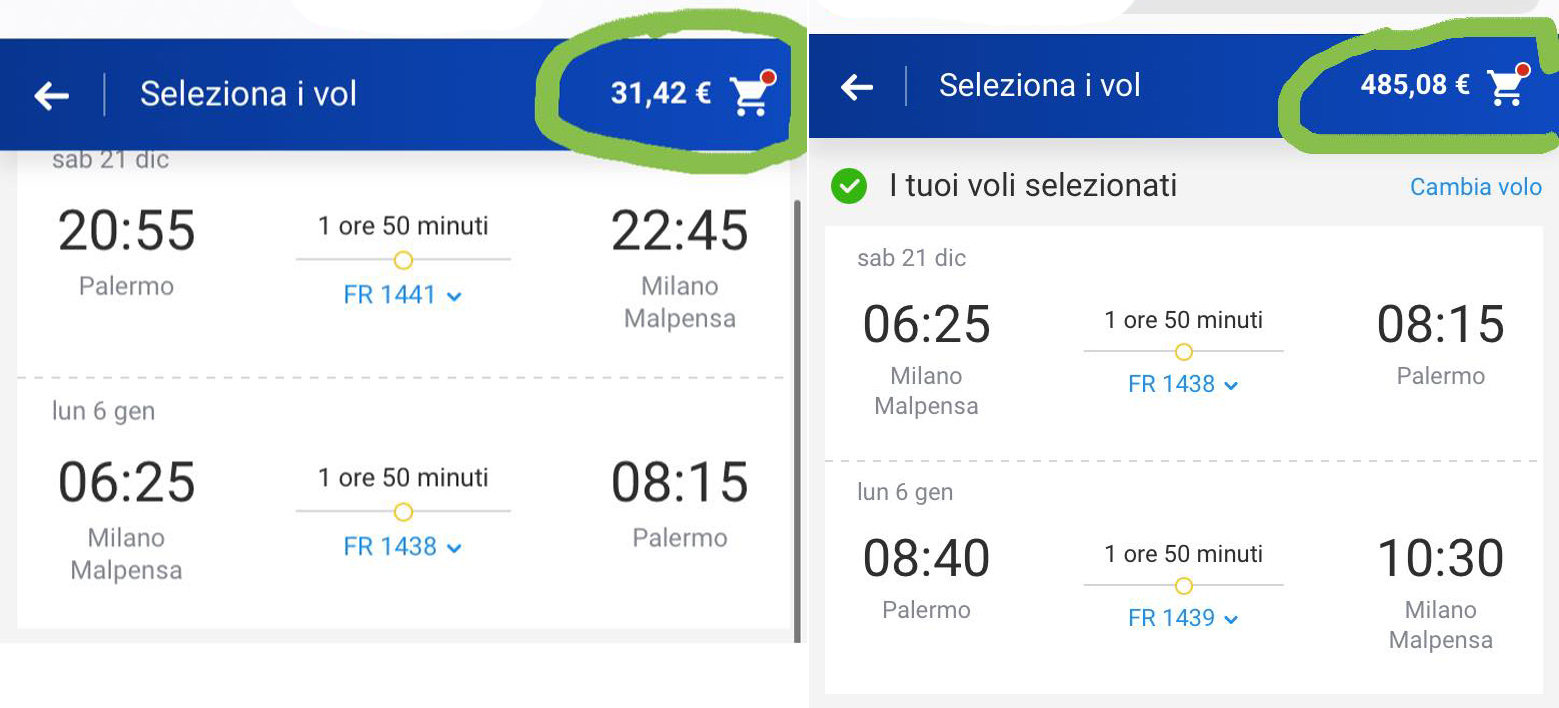This screenshot has width=1559, height=708.
Task: Click the yellow route dot on the FR 1441 flight
Action: 403,260
